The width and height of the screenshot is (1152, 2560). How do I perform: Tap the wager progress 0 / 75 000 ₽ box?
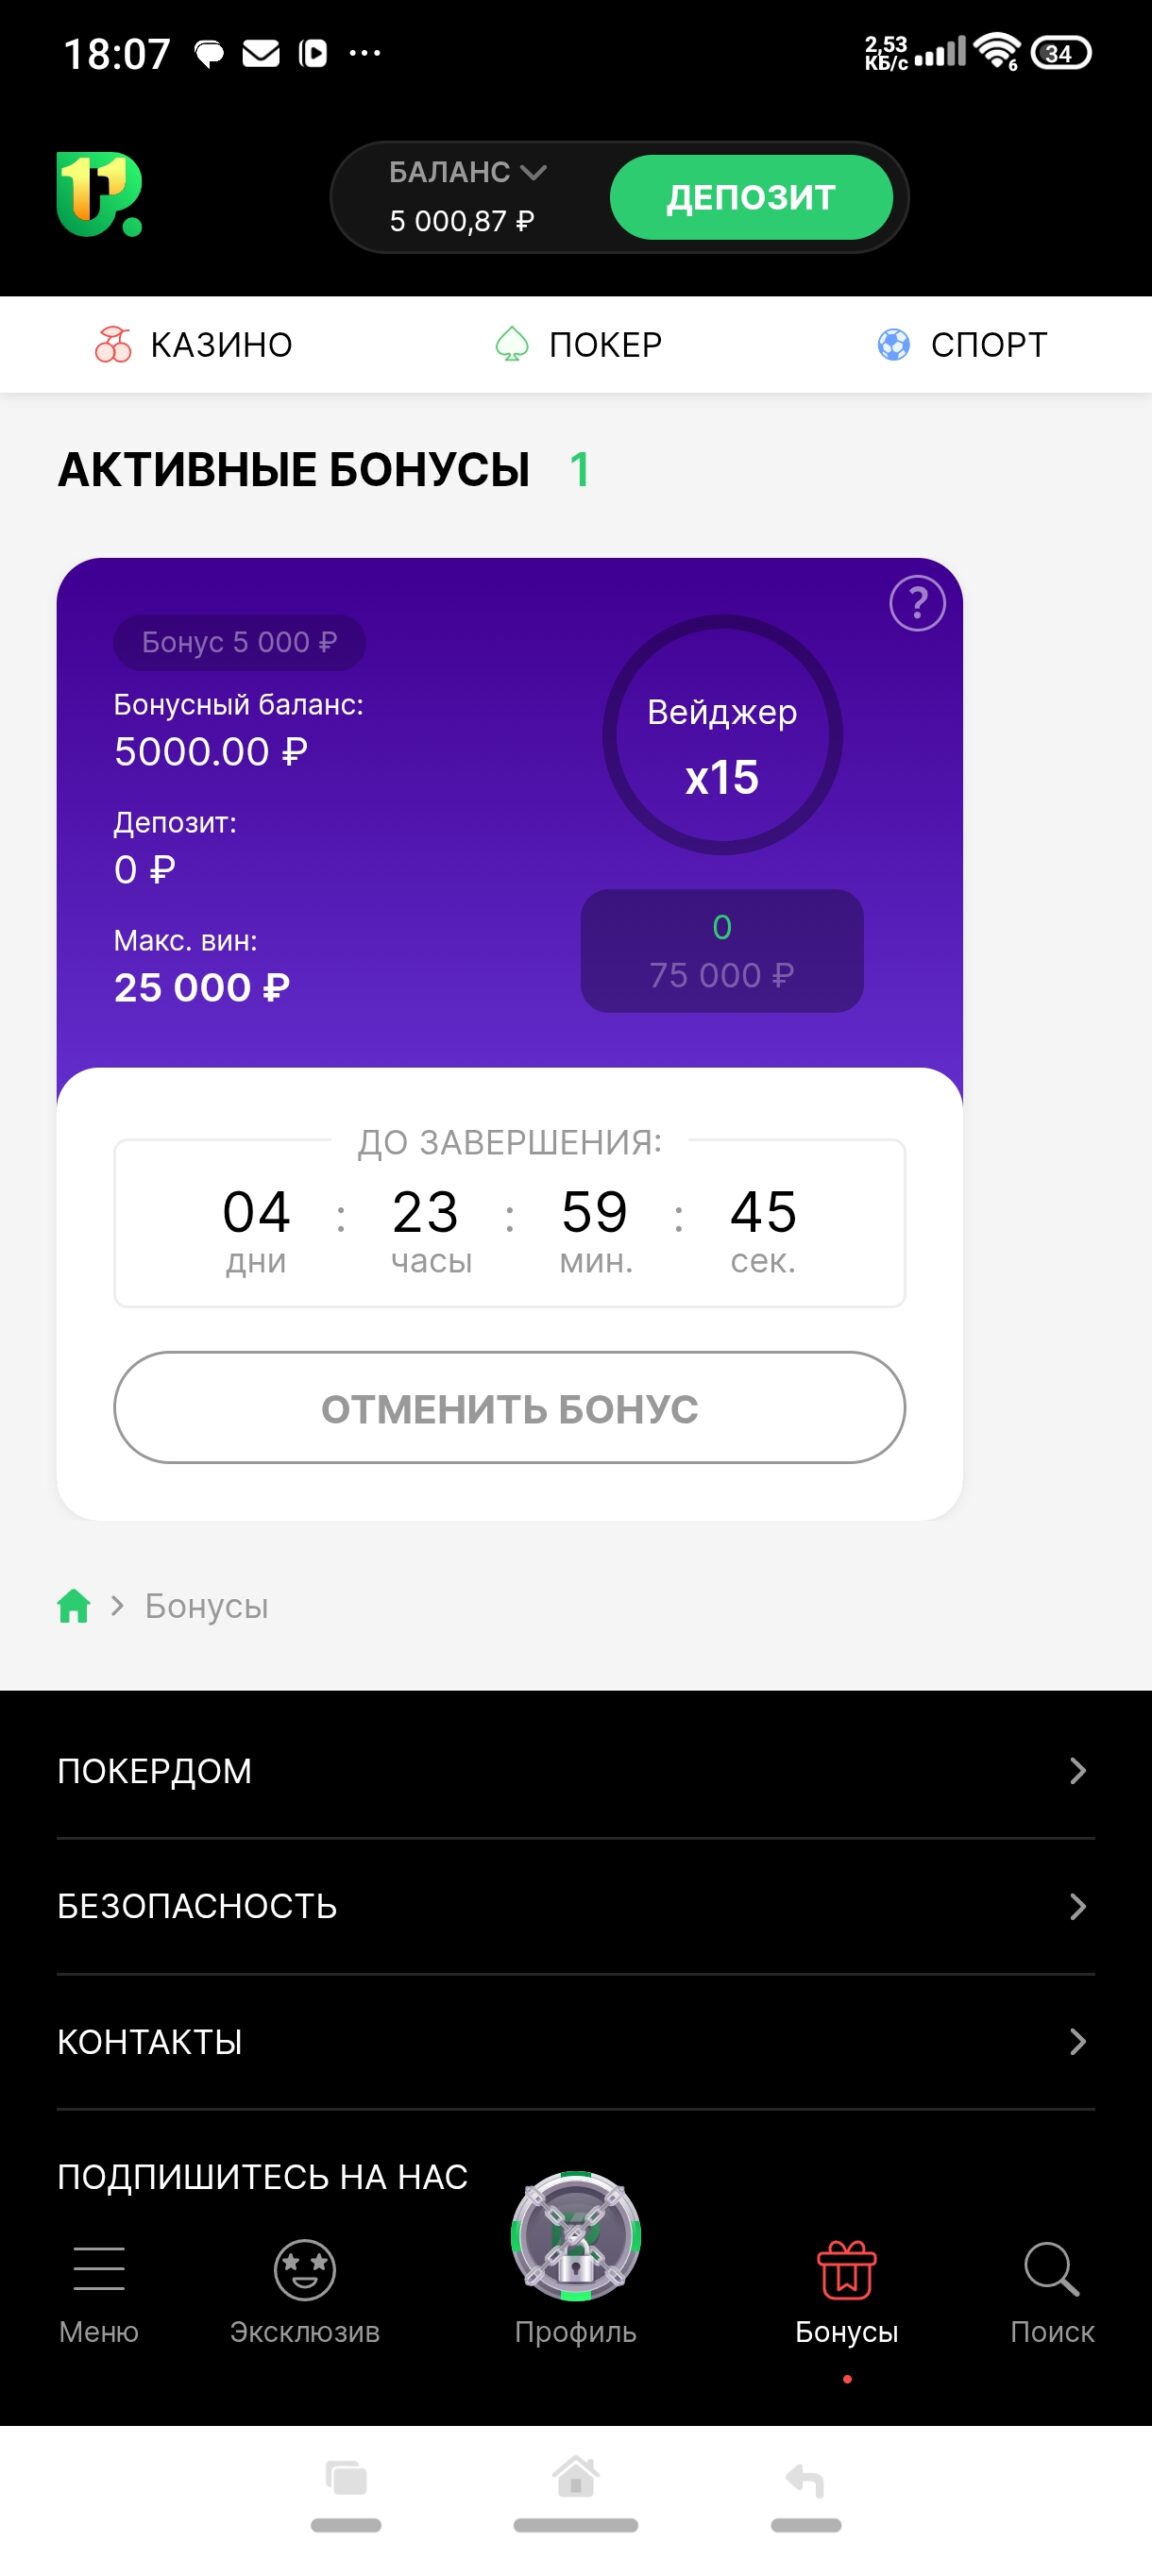click(722, 951)
